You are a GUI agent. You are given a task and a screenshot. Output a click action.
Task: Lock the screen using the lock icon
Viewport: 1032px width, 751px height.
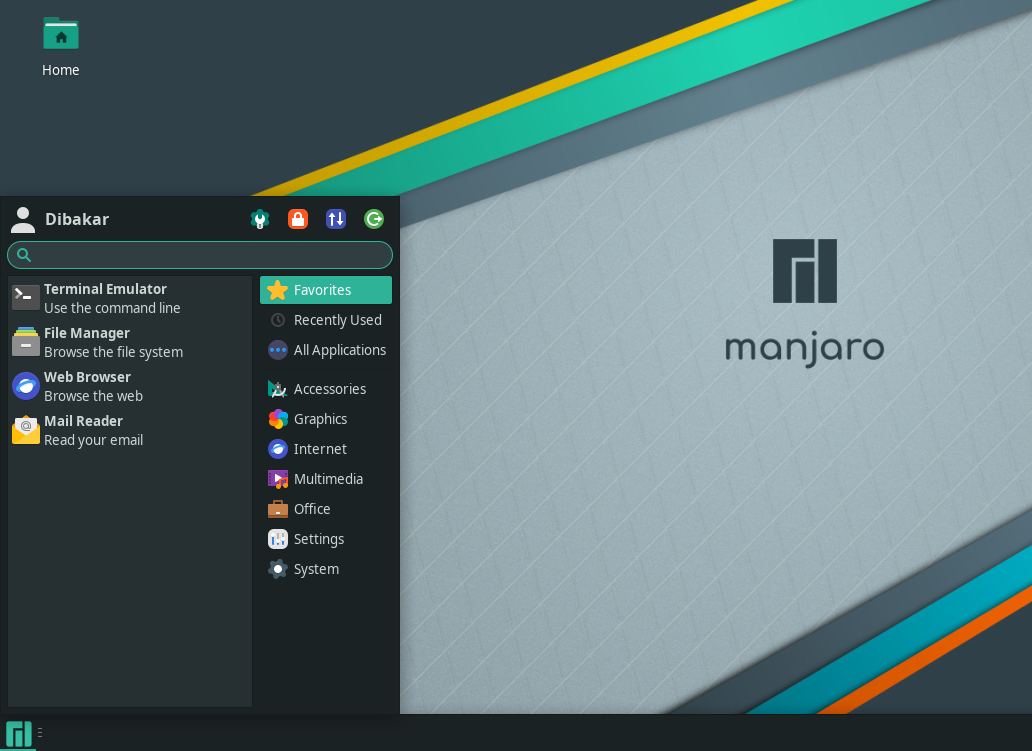298,219
